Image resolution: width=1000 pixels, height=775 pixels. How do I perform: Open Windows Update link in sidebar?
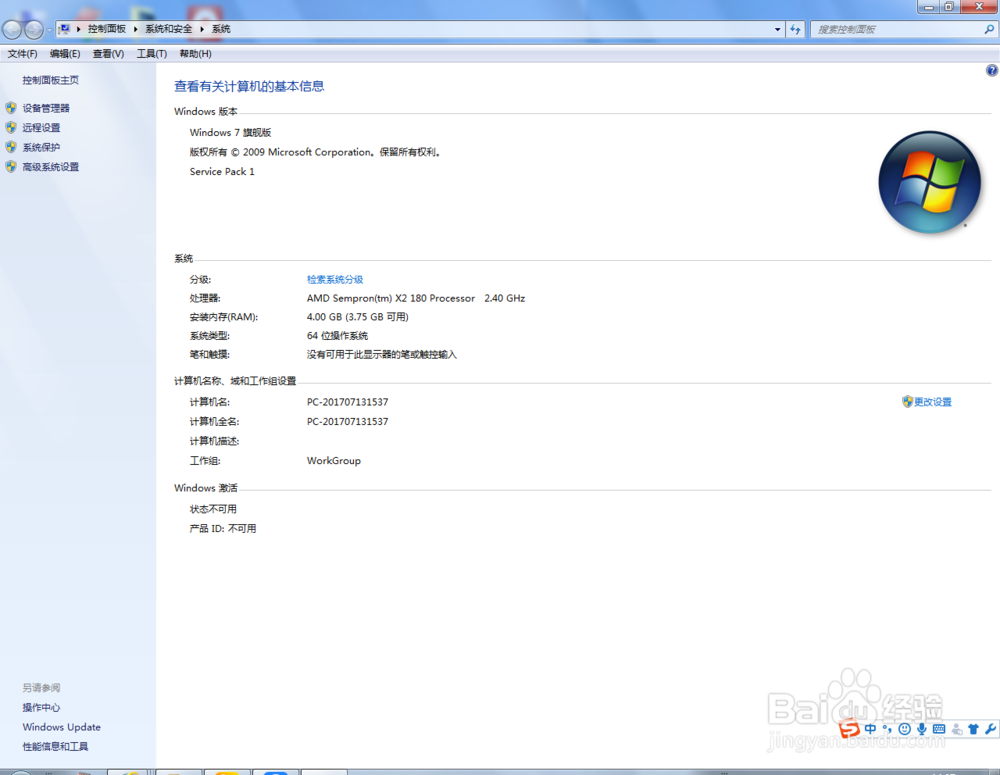click(x=62, y=727)
